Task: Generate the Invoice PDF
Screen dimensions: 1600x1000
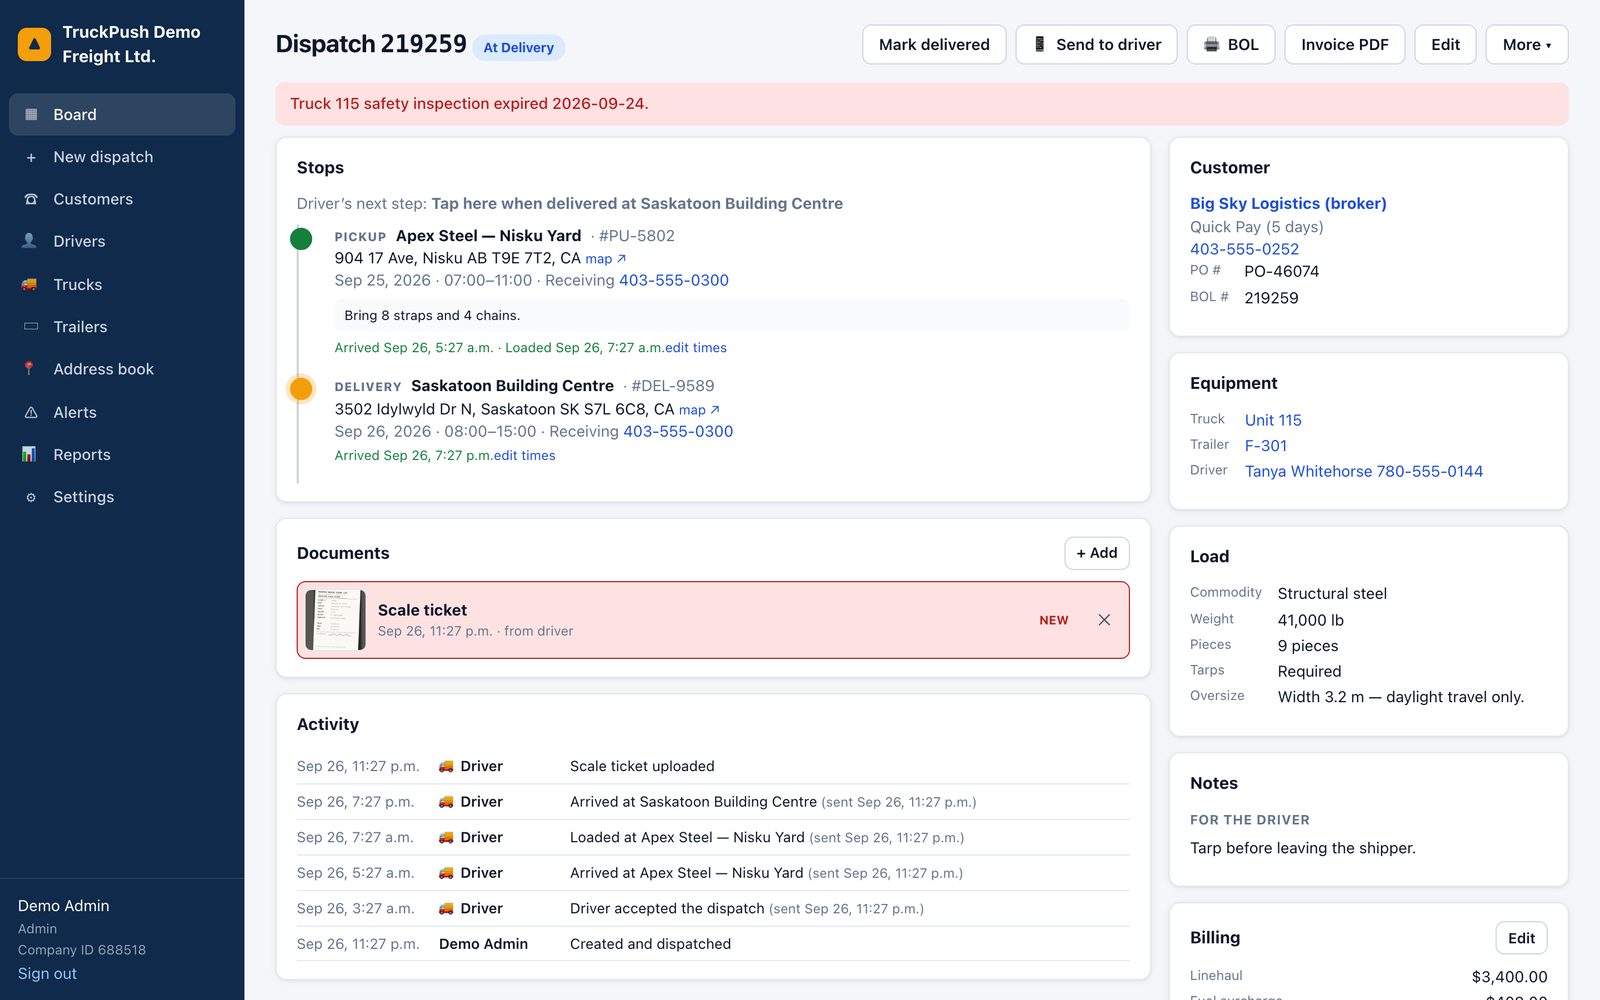Action: coord(1344,45)
